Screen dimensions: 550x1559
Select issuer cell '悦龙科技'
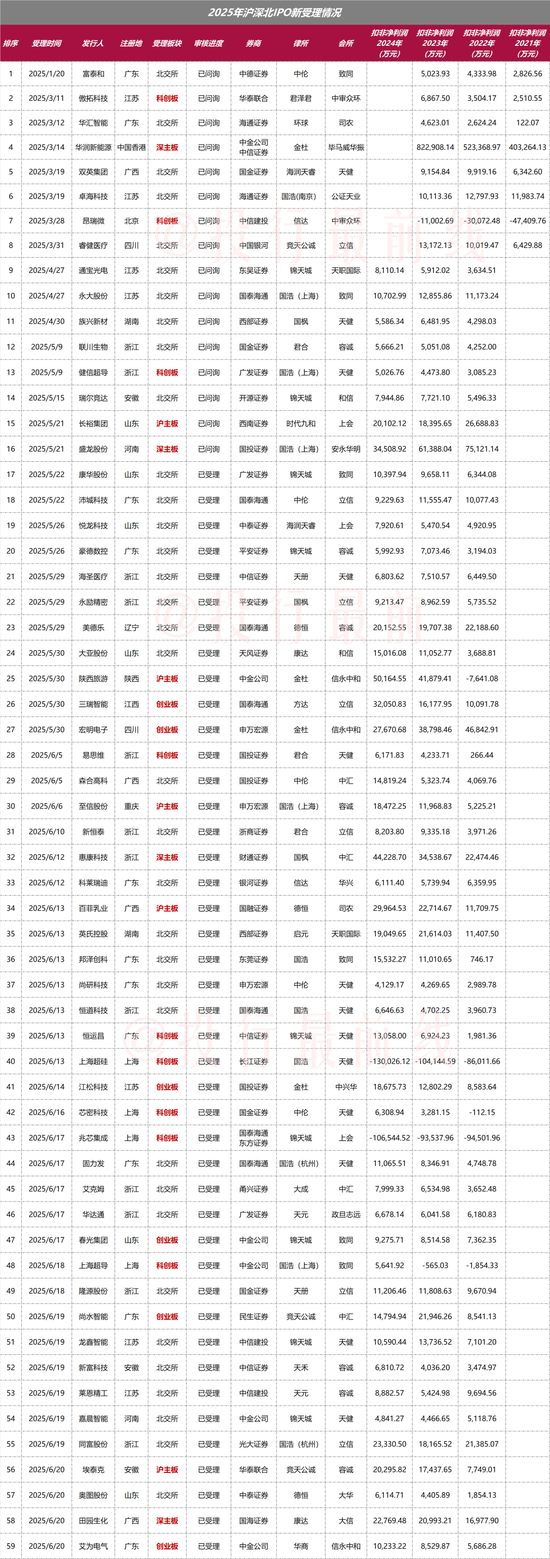tap(93, 524)
